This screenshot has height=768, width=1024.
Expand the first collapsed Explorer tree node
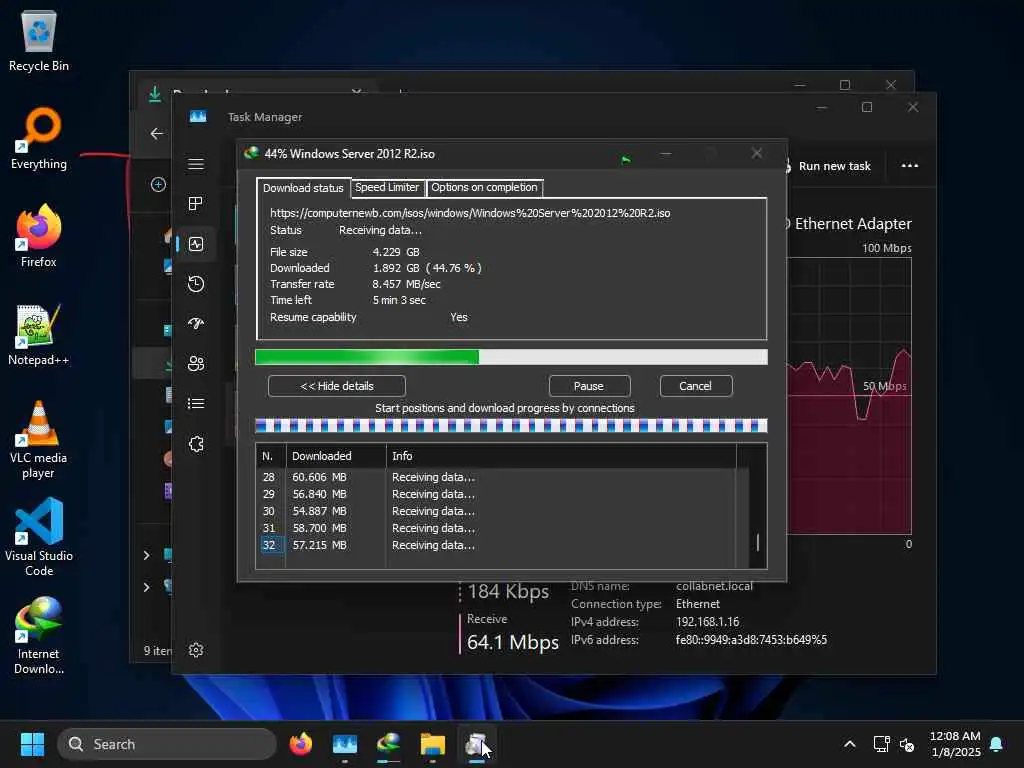point(146,555)
